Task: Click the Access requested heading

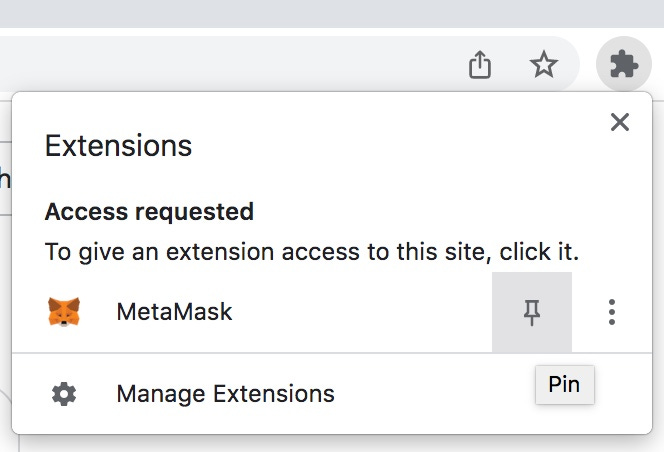Action: coord(149,211)
